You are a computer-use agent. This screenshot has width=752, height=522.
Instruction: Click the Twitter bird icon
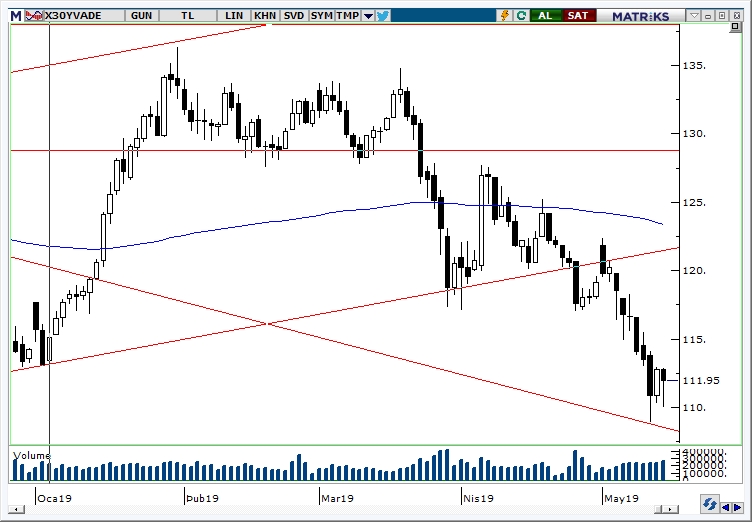(383, 16)
